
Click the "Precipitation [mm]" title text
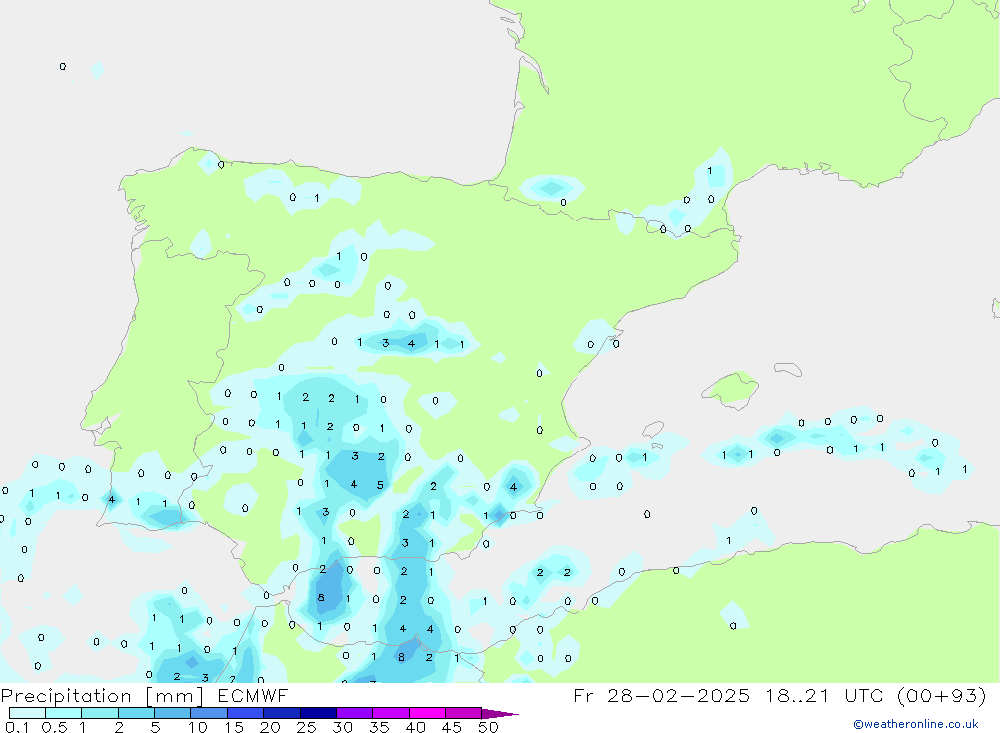(102, 696)
